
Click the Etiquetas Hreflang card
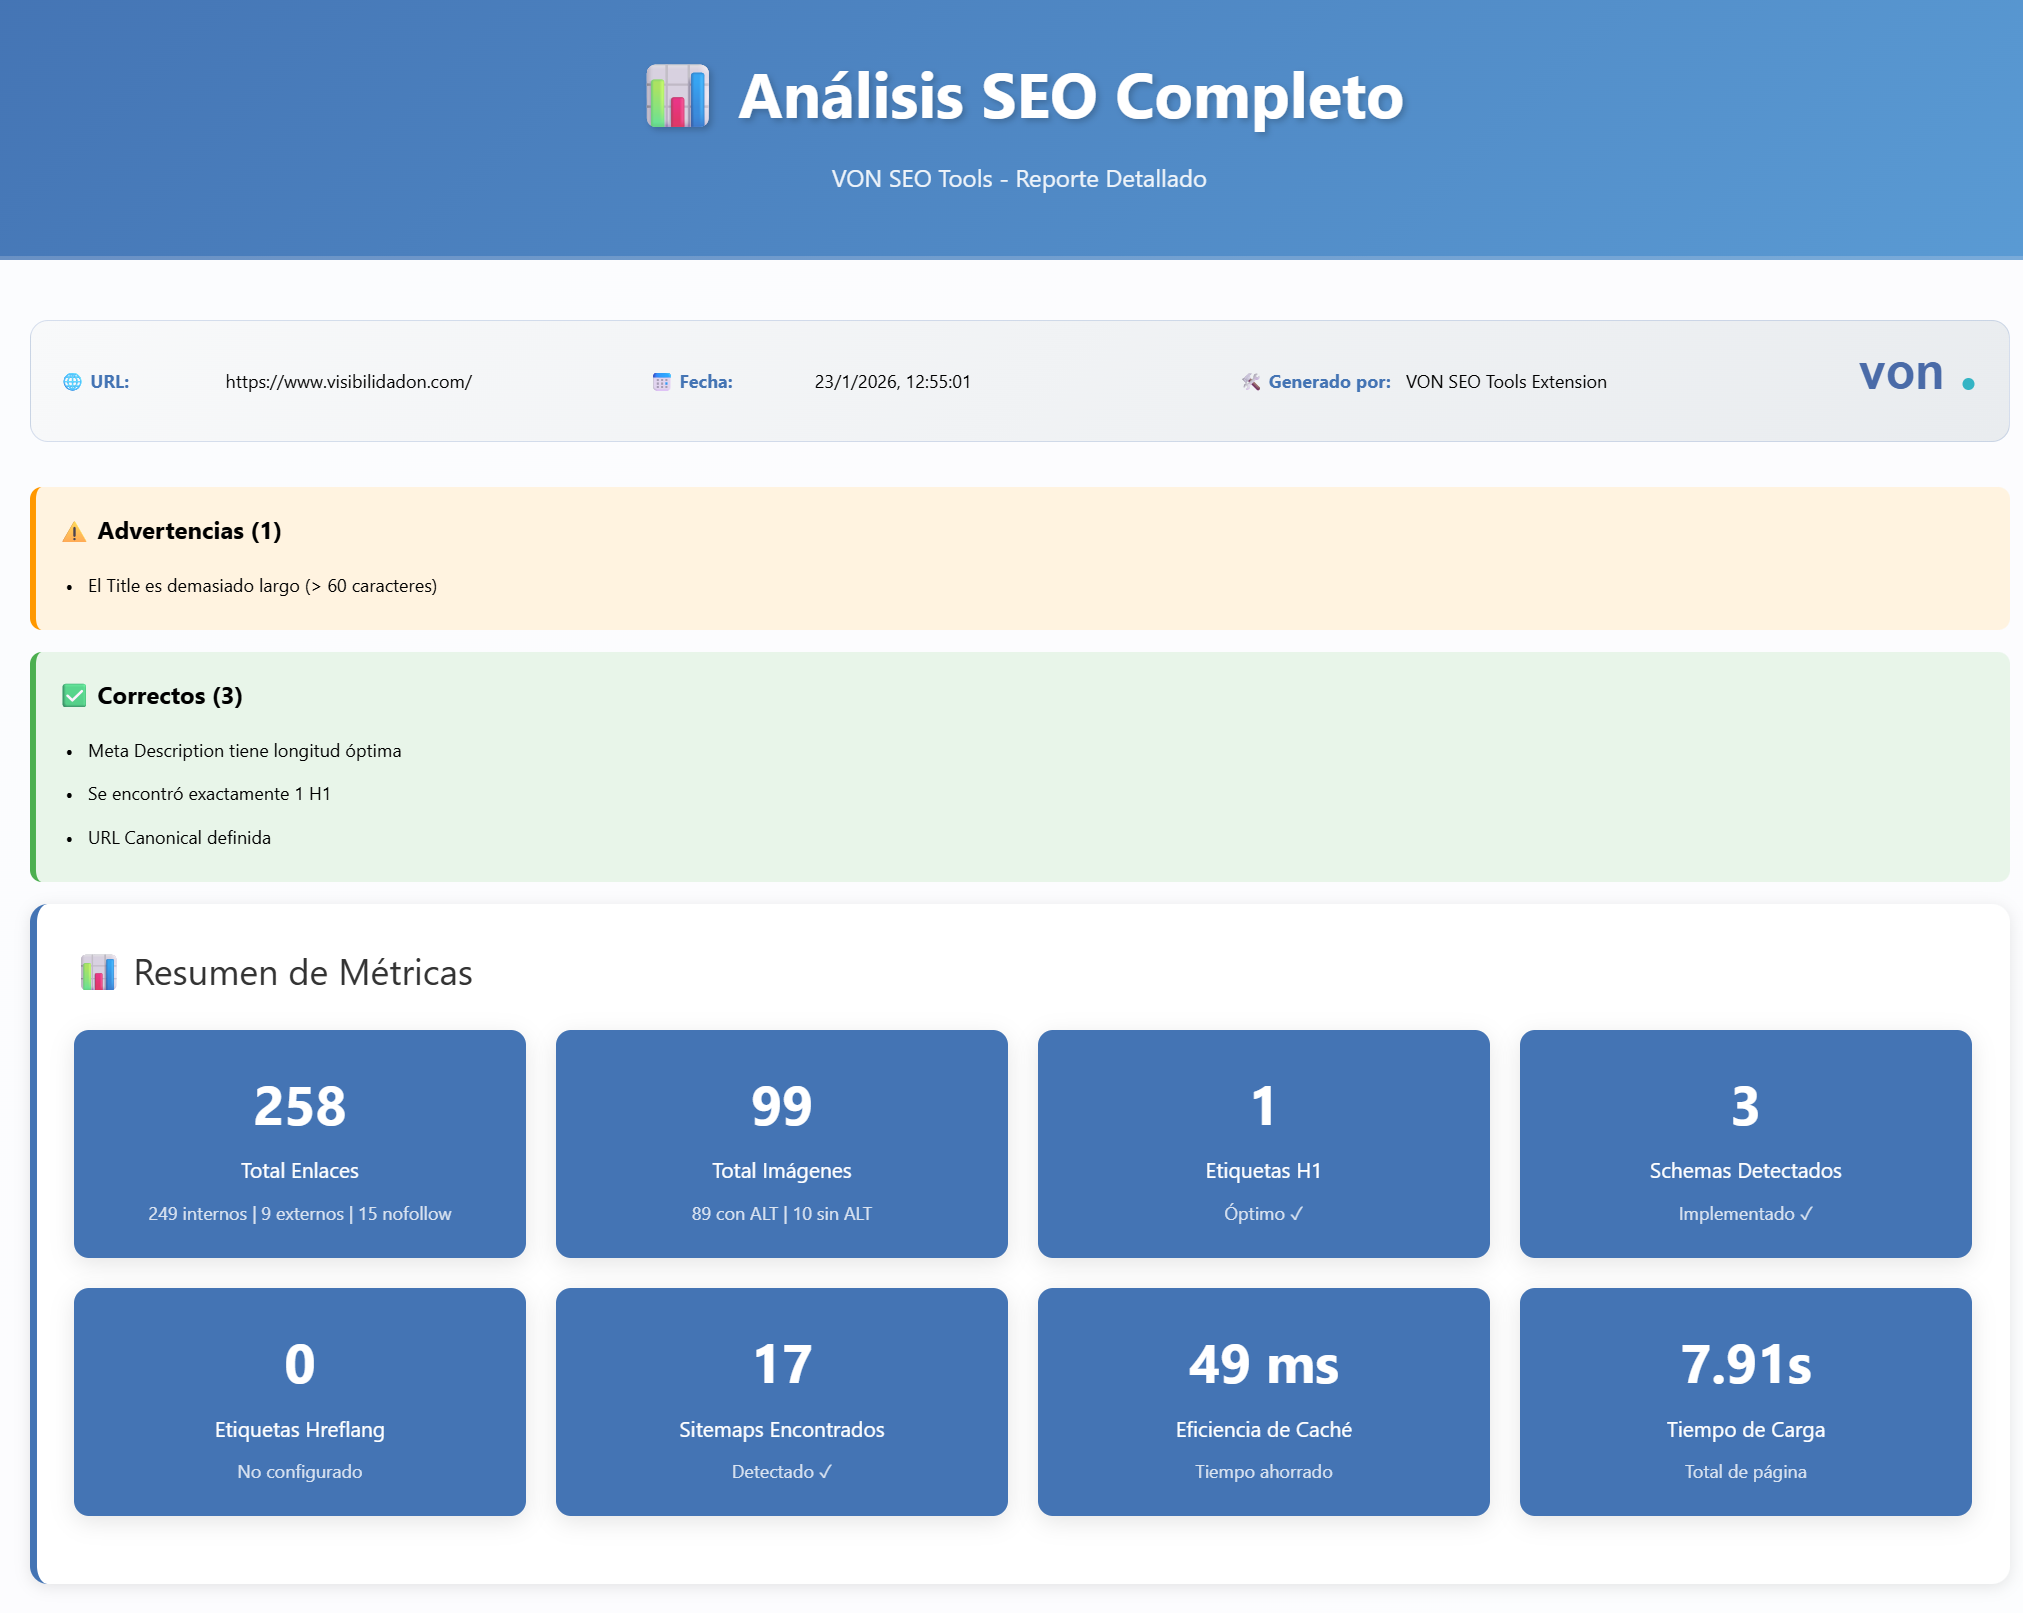[300, 1401]
